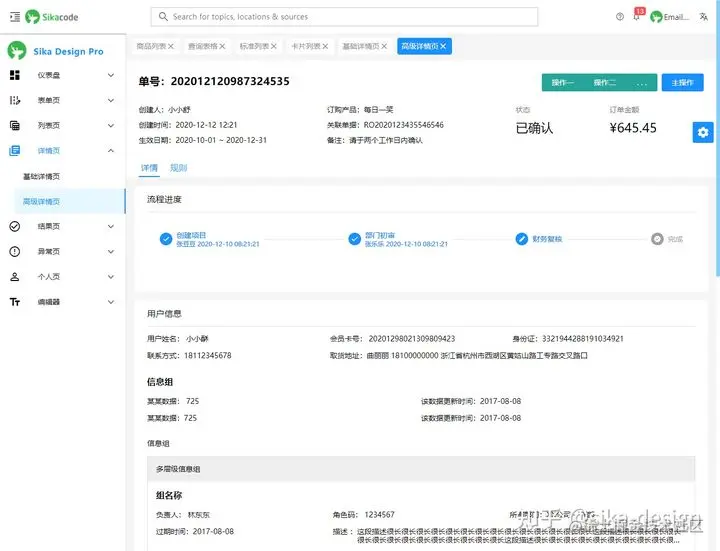Close the 商品列表 tab
This screenshot has height=551, width=720.
171,46
